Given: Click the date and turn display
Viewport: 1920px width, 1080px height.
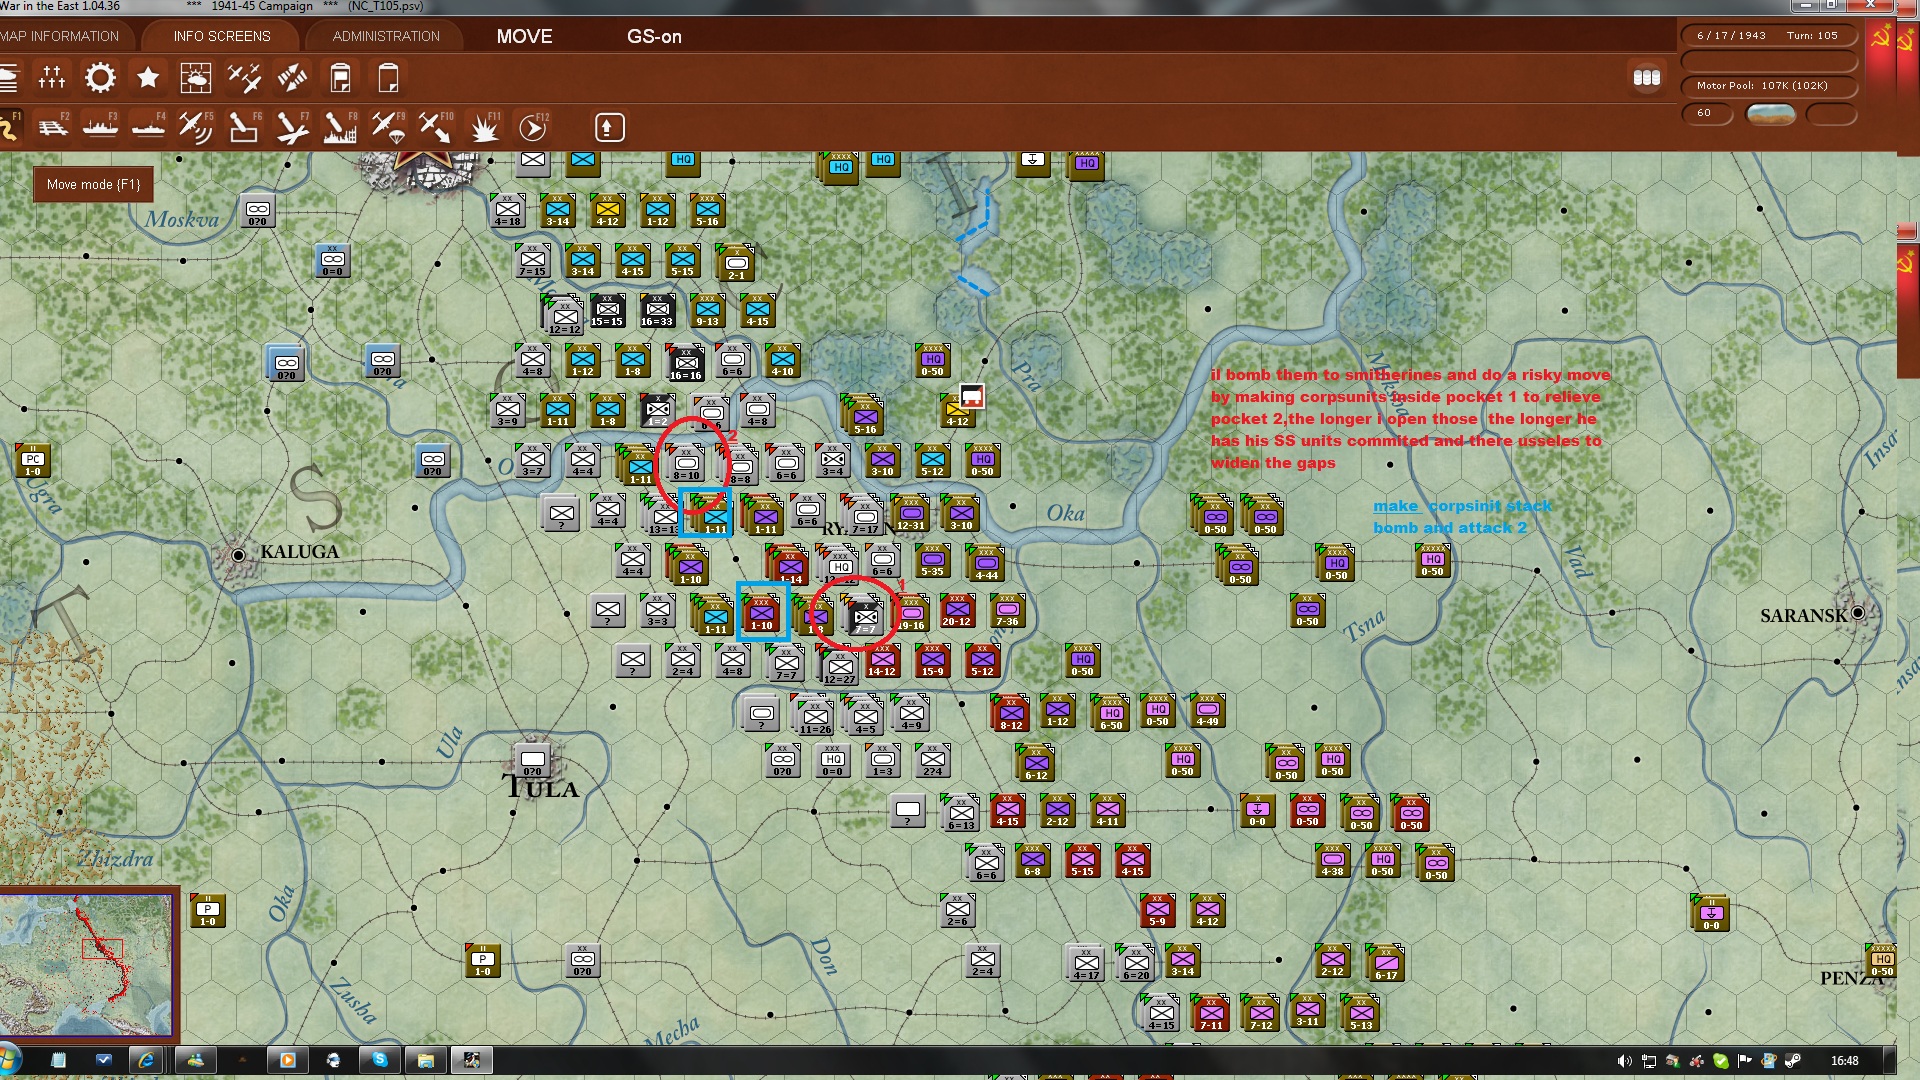Looking at the screenshot, I should [1768, 35].
